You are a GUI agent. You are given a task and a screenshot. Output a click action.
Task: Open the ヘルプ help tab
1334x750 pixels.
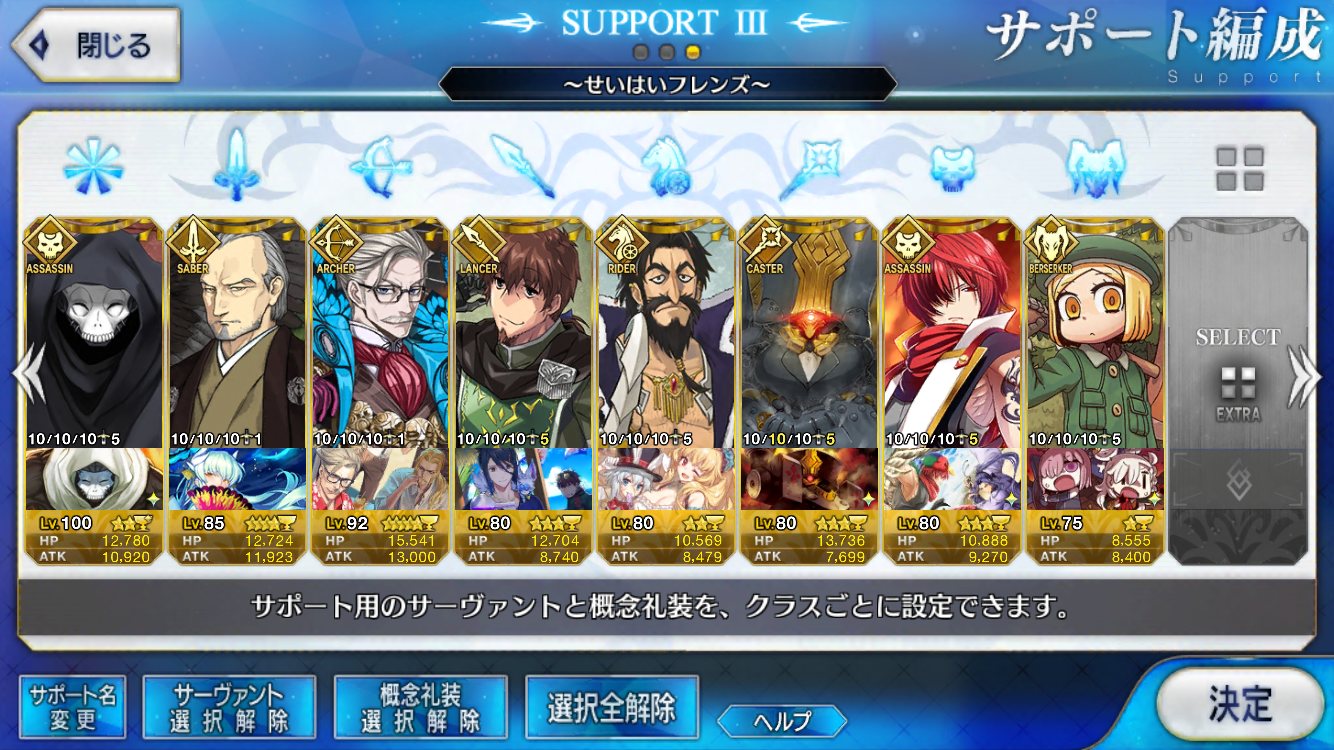pos(782,720)
